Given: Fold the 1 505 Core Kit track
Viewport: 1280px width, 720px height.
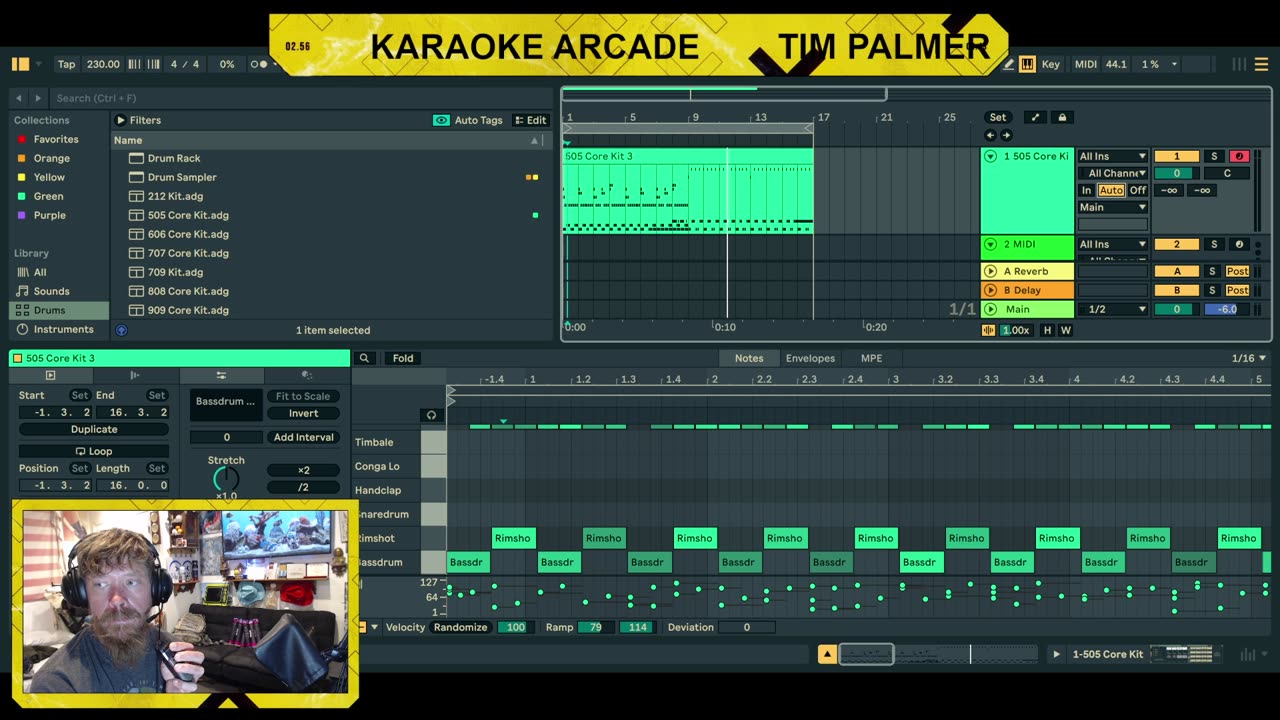Looking at the screenshot, I should [990, 156].
